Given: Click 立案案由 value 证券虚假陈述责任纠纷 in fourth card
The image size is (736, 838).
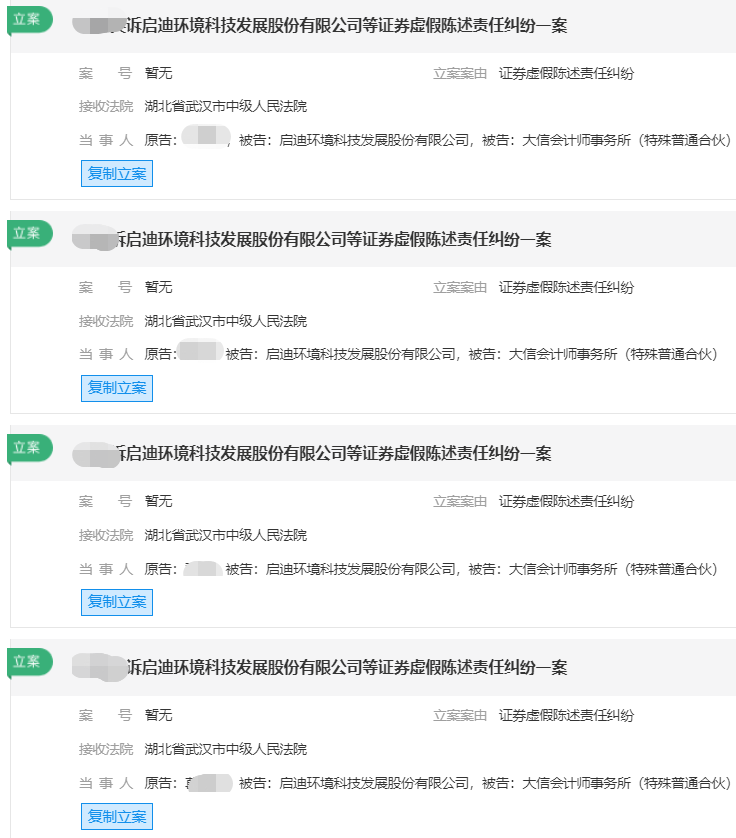Looking at the screenshot, I should point(566,716).
